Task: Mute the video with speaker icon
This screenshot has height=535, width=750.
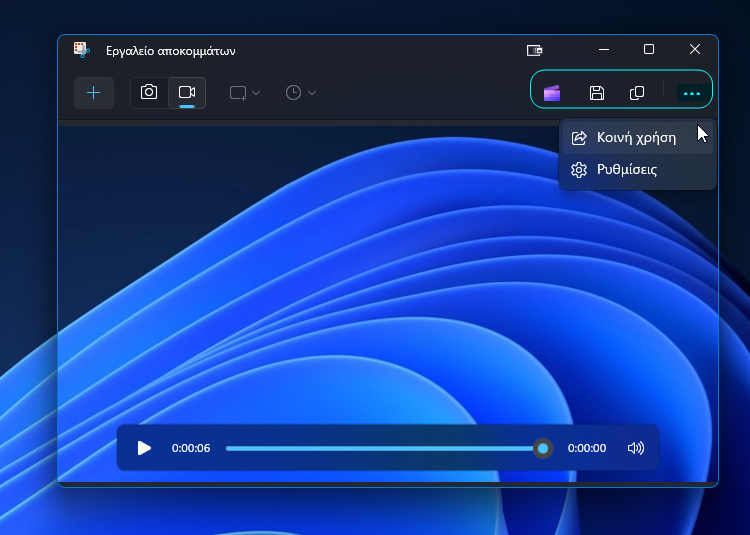Action: pyautogui.click(x=636, y=448)
